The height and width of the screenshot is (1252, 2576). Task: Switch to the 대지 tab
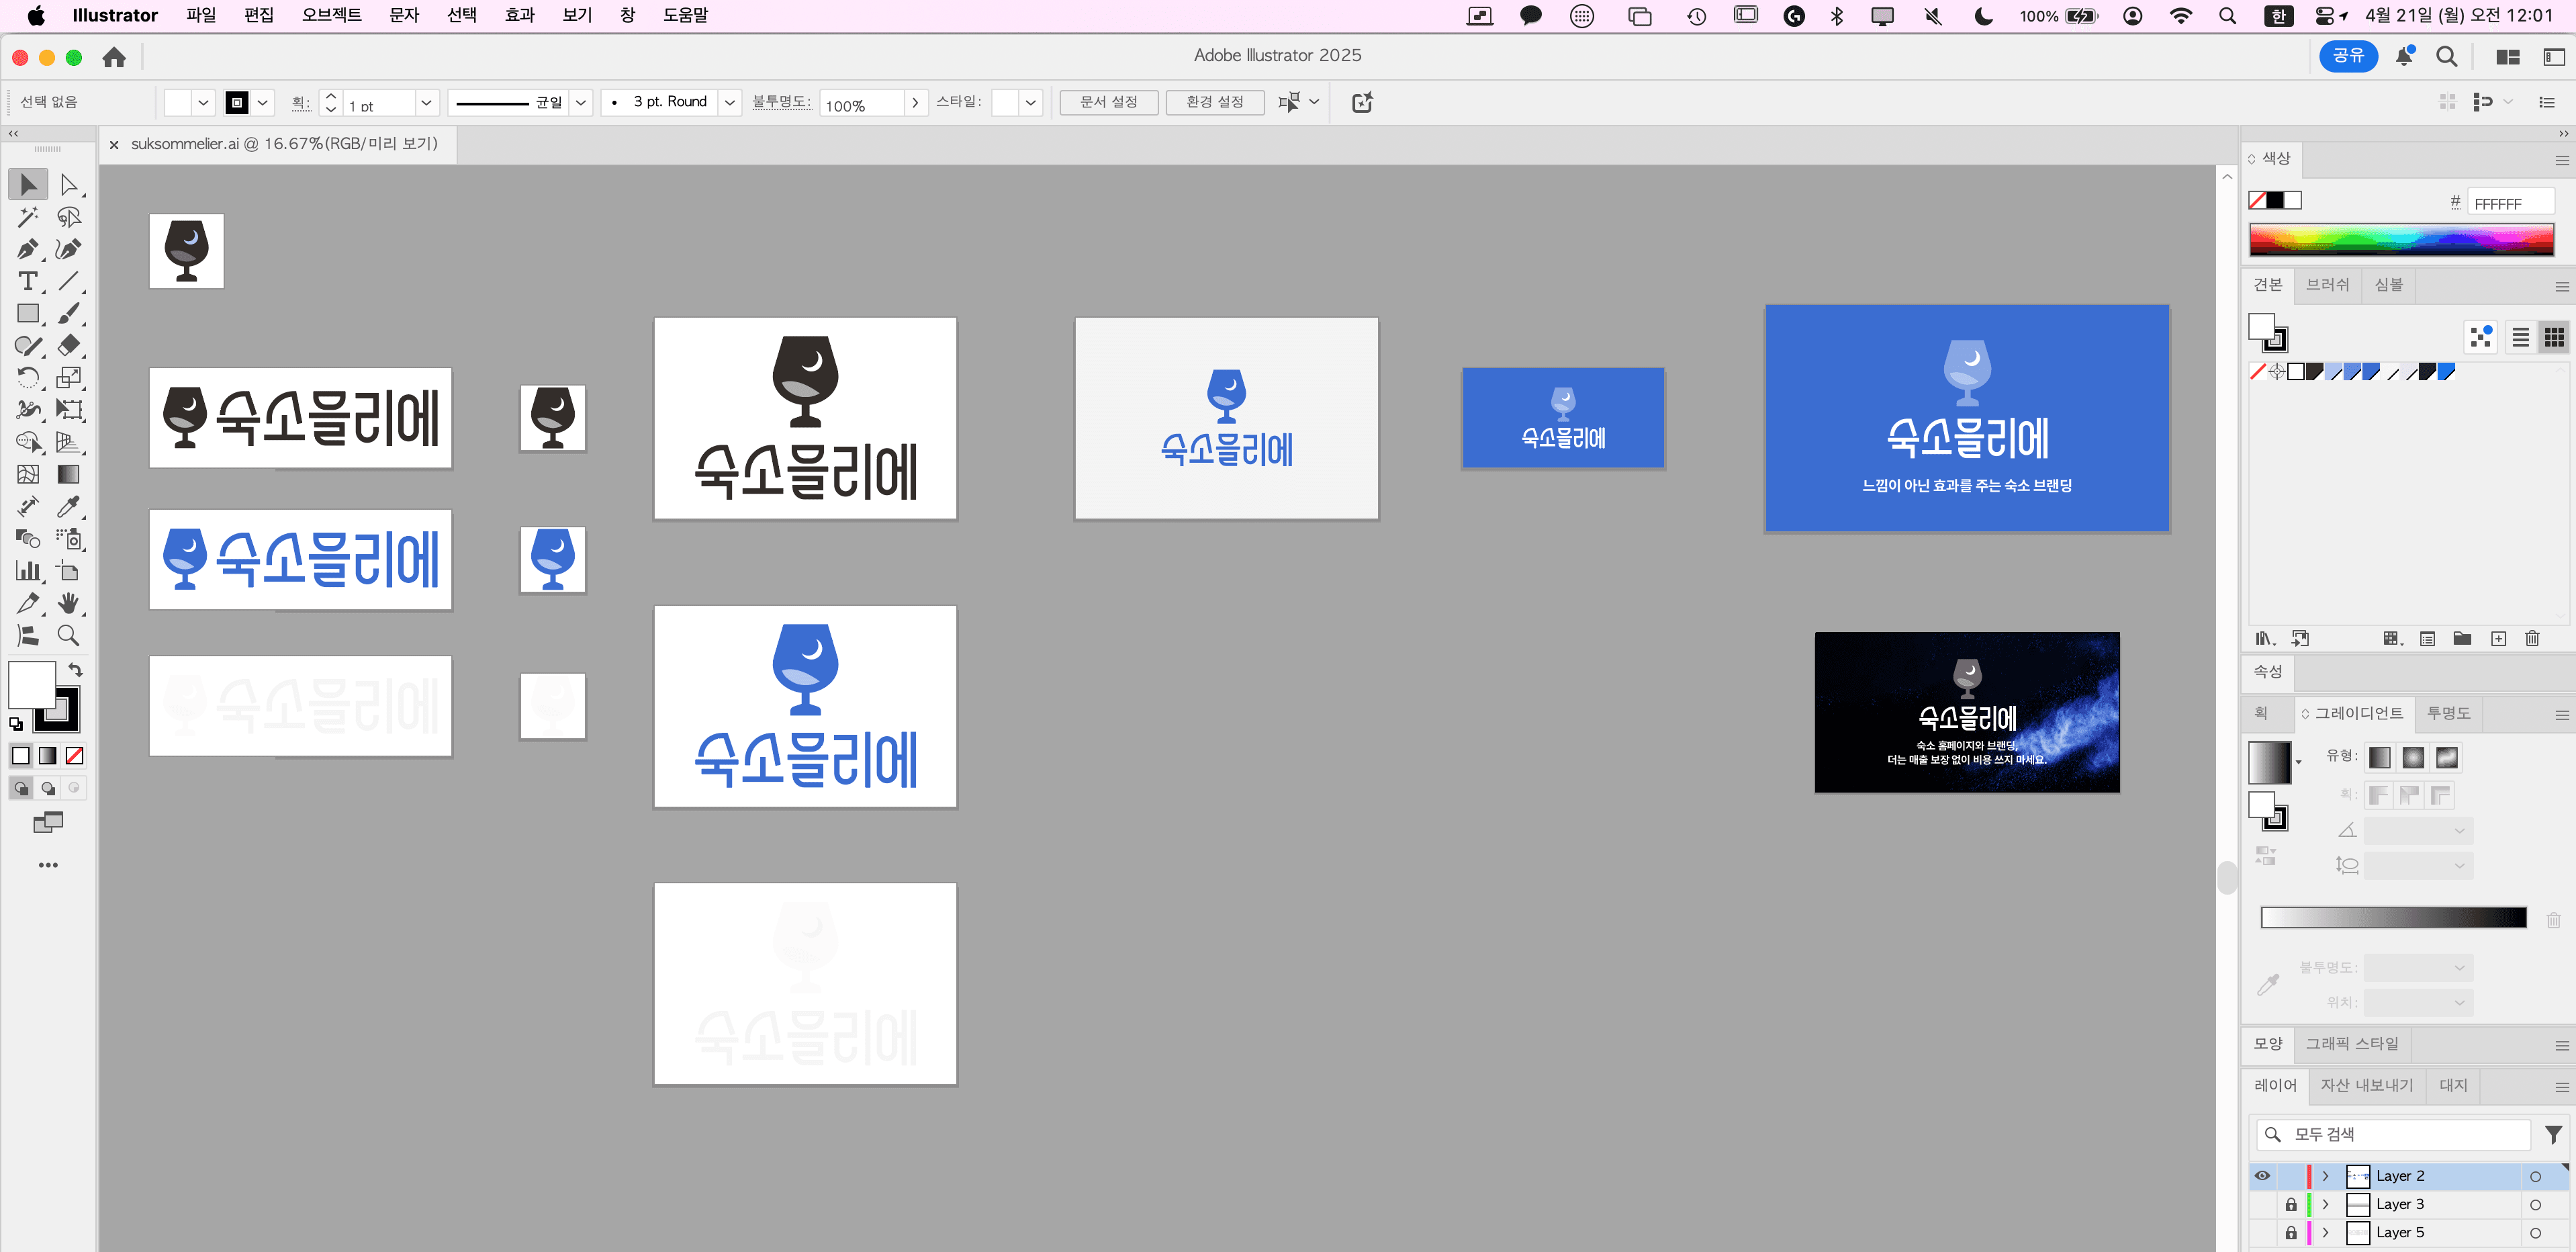click(x=2453, y=1085)
